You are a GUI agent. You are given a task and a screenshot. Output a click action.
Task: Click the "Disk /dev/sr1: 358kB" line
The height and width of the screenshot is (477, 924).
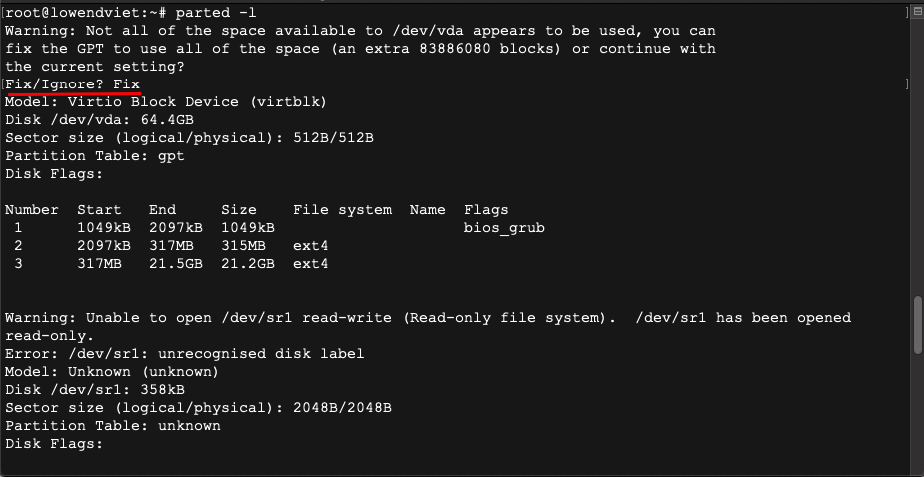(x=94, y=390)
